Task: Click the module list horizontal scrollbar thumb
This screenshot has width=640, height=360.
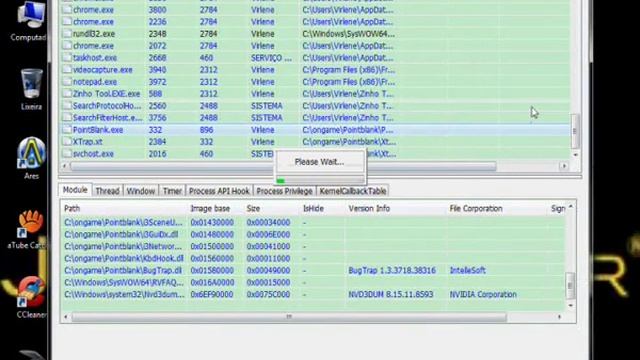Action: pos(289,317)
